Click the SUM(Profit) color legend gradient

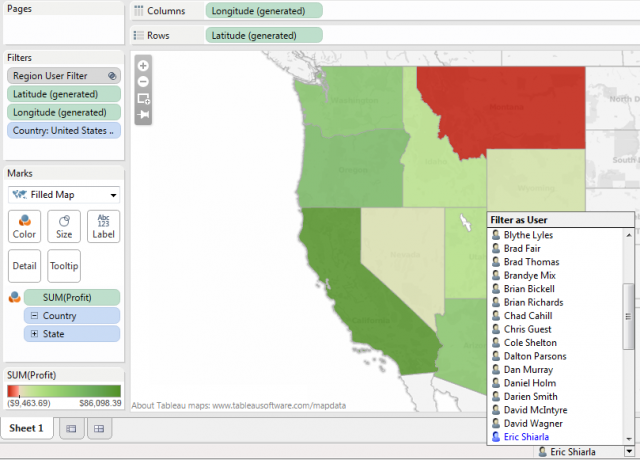tap(64, 391)
